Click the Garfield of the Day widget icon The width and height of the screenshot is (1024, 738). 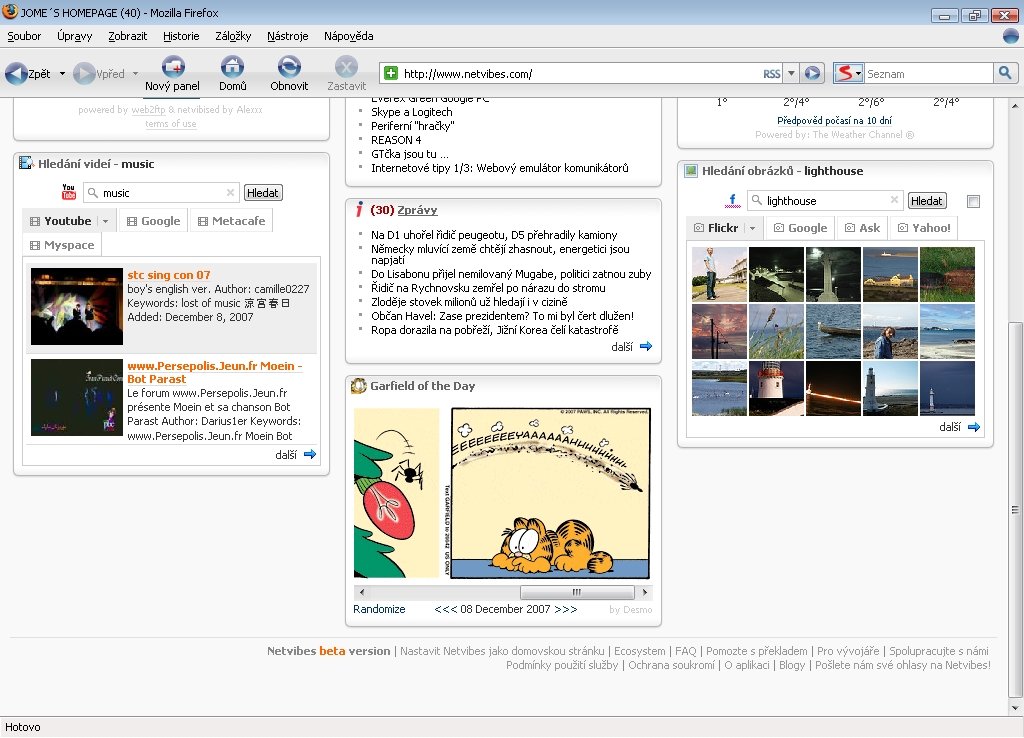pyautogui.click(x=359, y=386)
